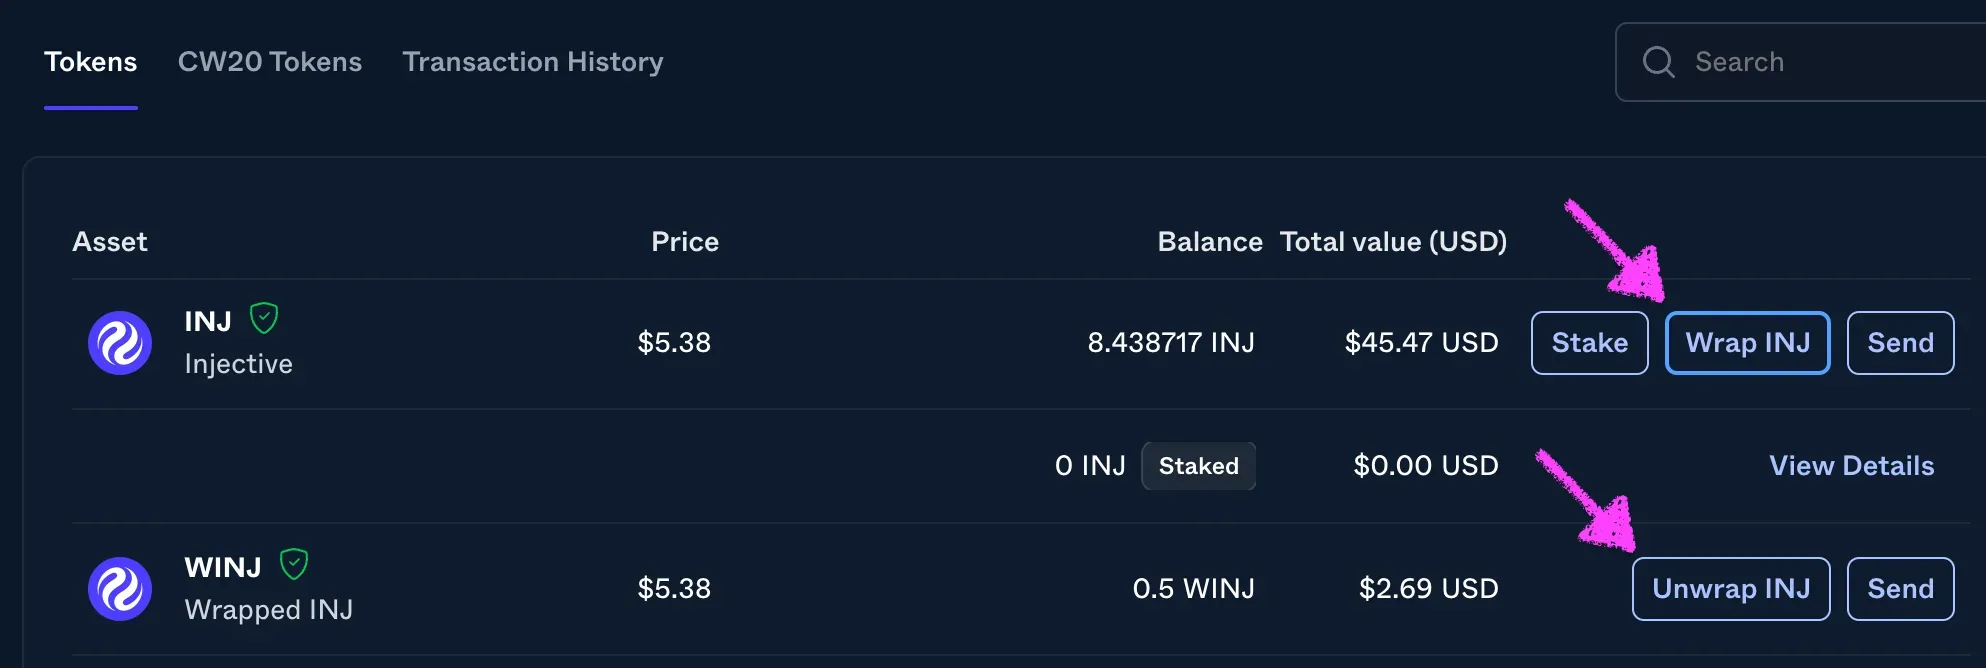This screenshot has width=1986, height=668.
Task: Click the Staked badge
Action: (1198, 466)
